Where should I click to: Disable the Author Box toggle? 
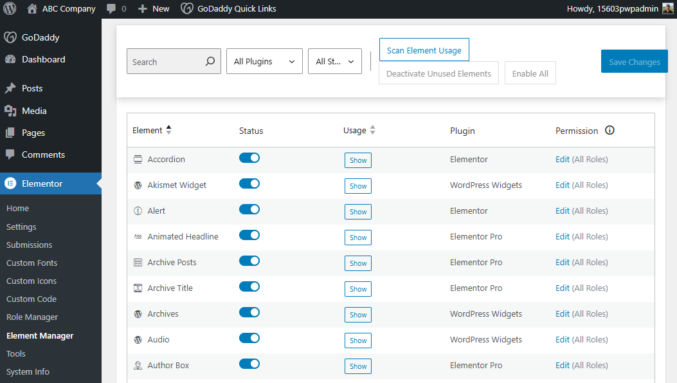click(250, 364)
